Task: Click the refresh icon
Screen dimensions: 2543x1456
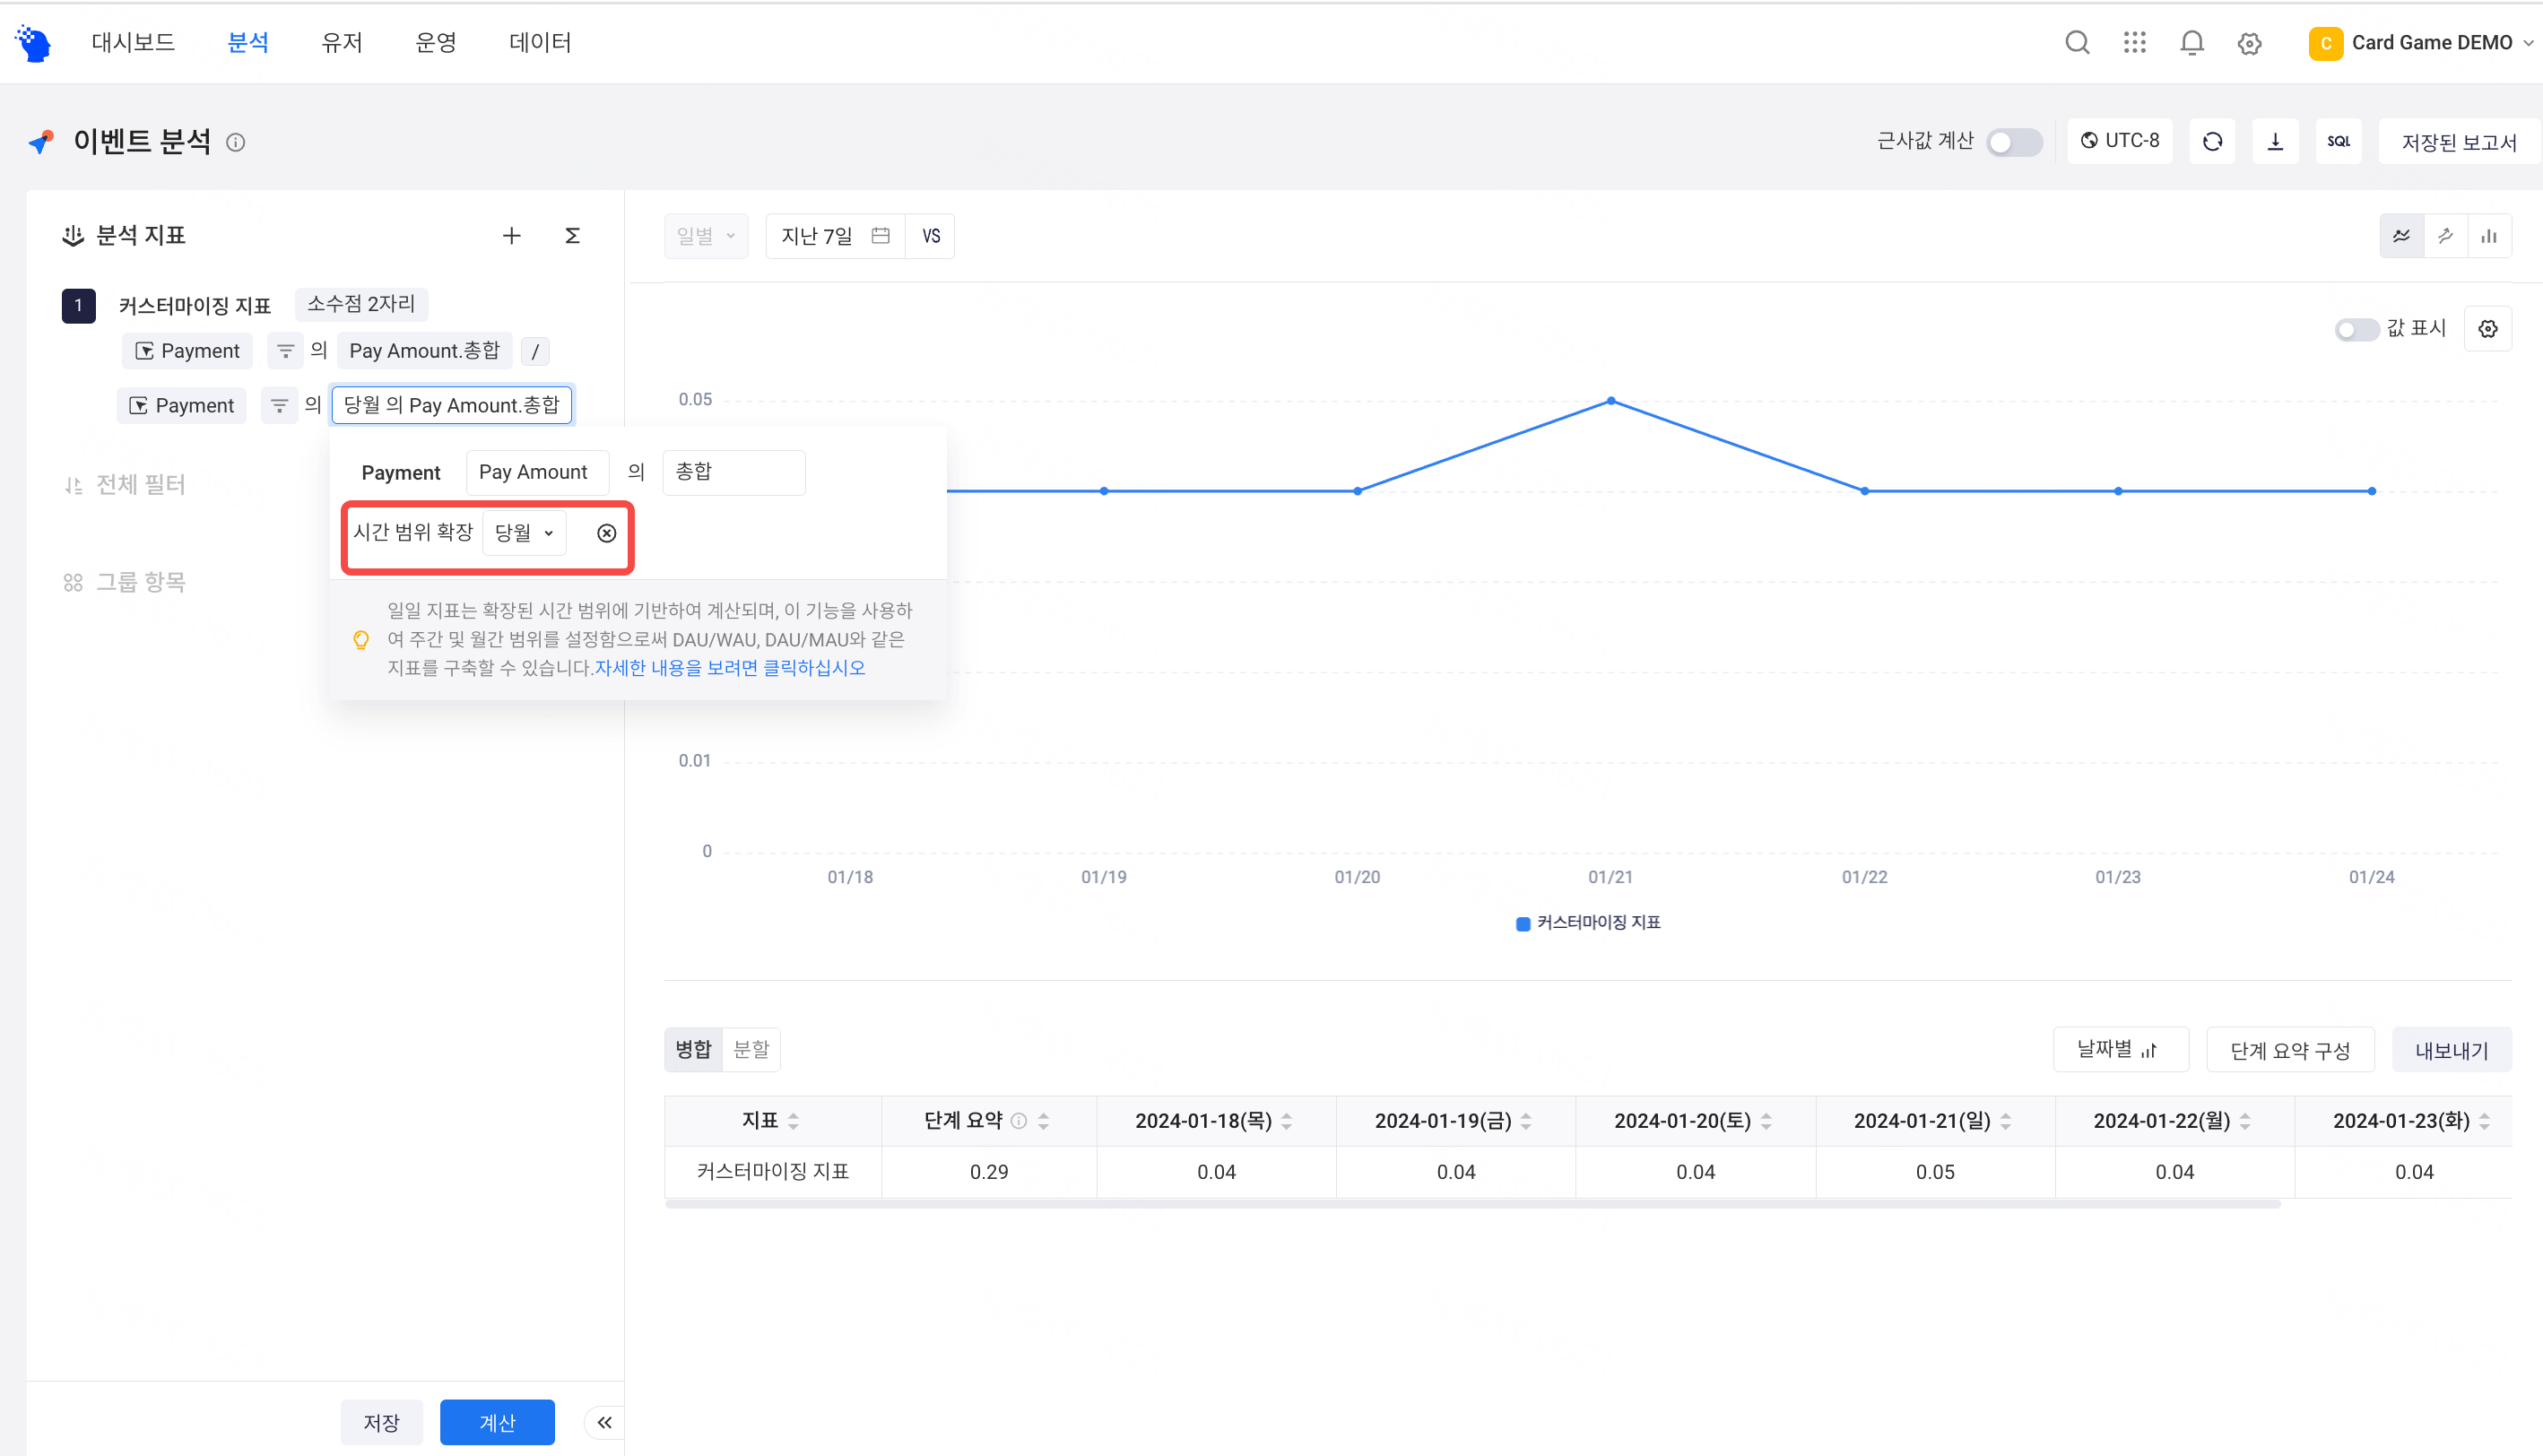Action: 2213,141
